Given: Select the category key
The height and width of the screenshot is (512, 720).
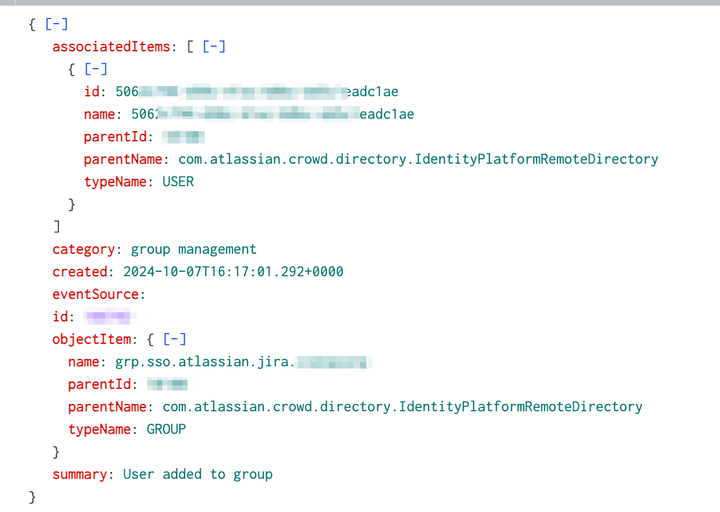Looking at the screenshot, I should click(x=83, y=249).
